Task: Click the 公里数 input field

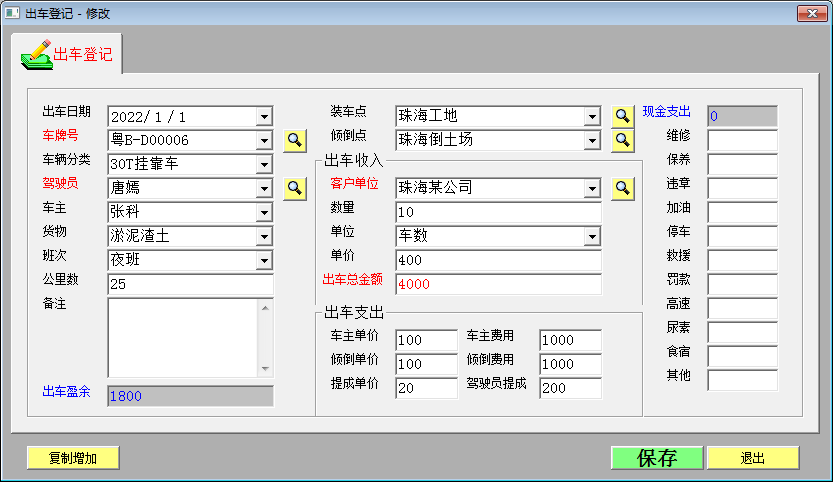Action: (190, 284)
